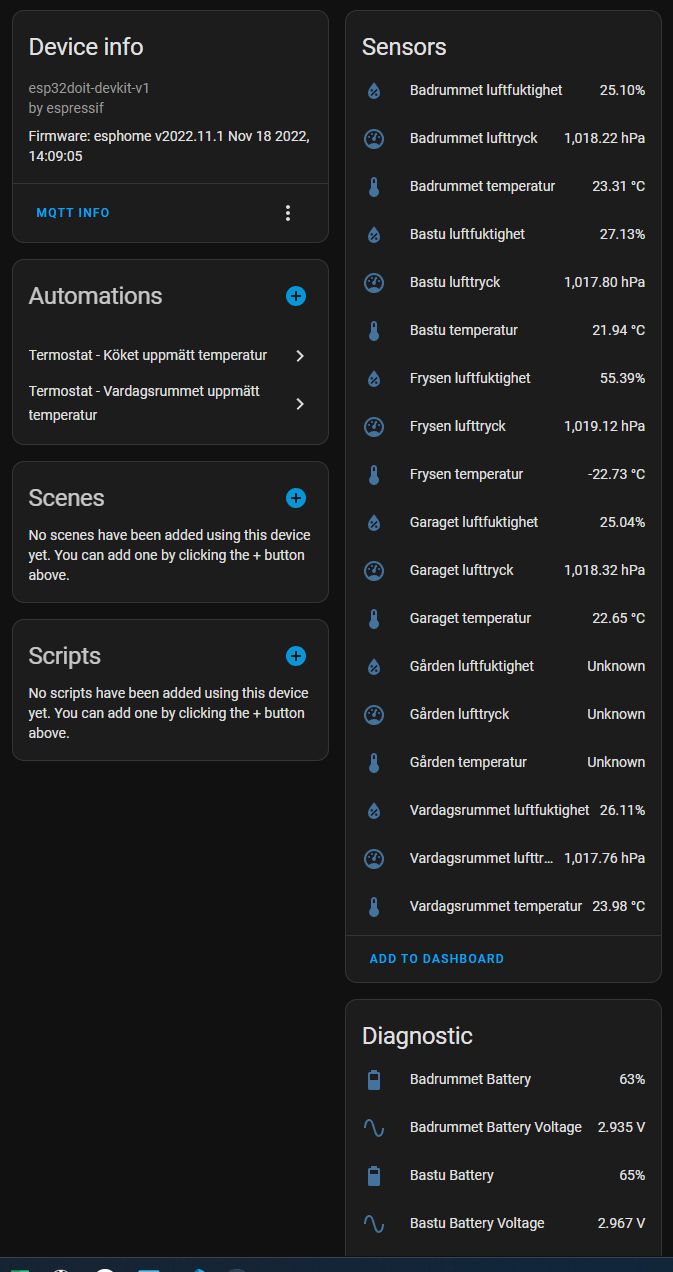The image size is (673, 1272).
Task: Click the Garaget temperatur thermometer icon
Action: 374,618
